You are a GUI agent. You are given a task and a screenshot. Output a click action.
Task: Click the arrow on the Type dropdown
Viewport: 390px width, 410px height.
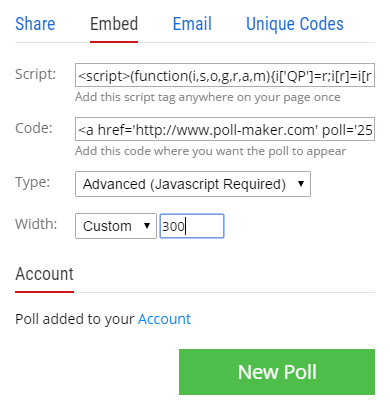click(301, 183)
